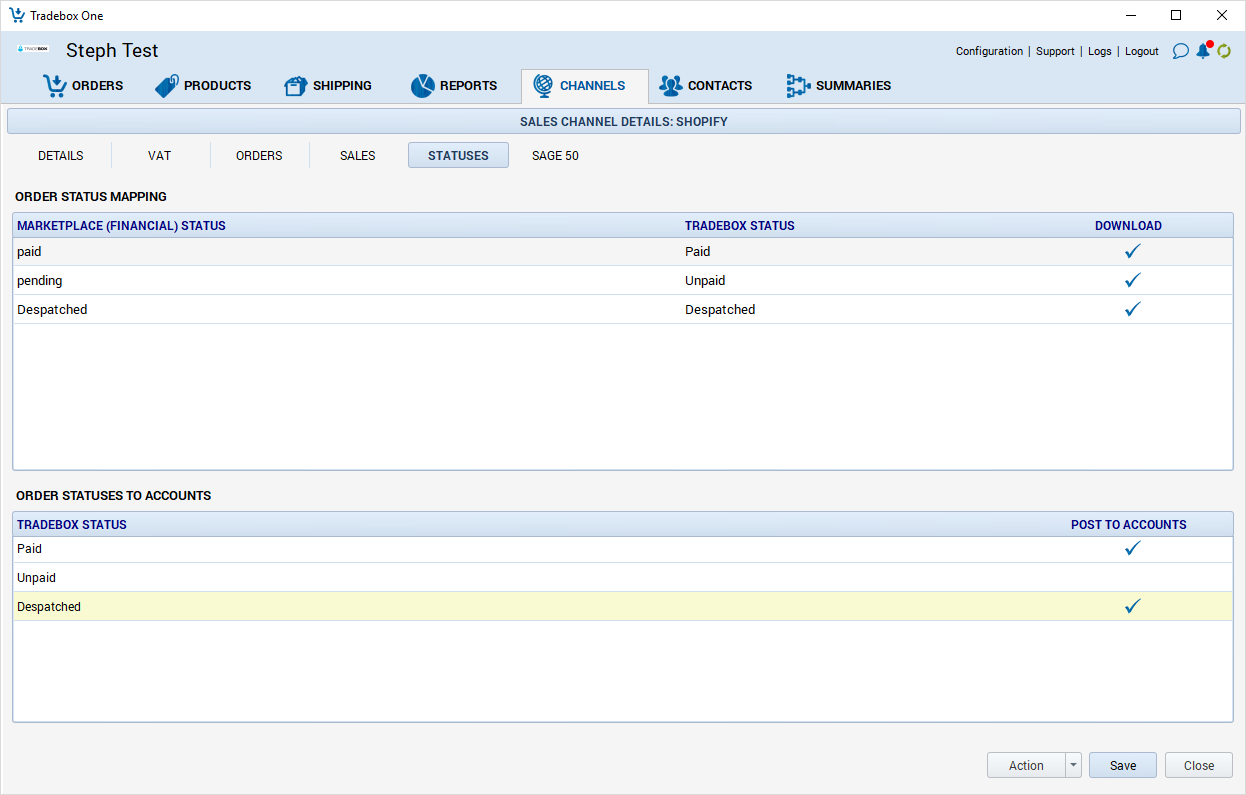This screenshot has width=1246, height=795.
Task: Toggle Download checkmark for the paid row
Action: 1132,252
